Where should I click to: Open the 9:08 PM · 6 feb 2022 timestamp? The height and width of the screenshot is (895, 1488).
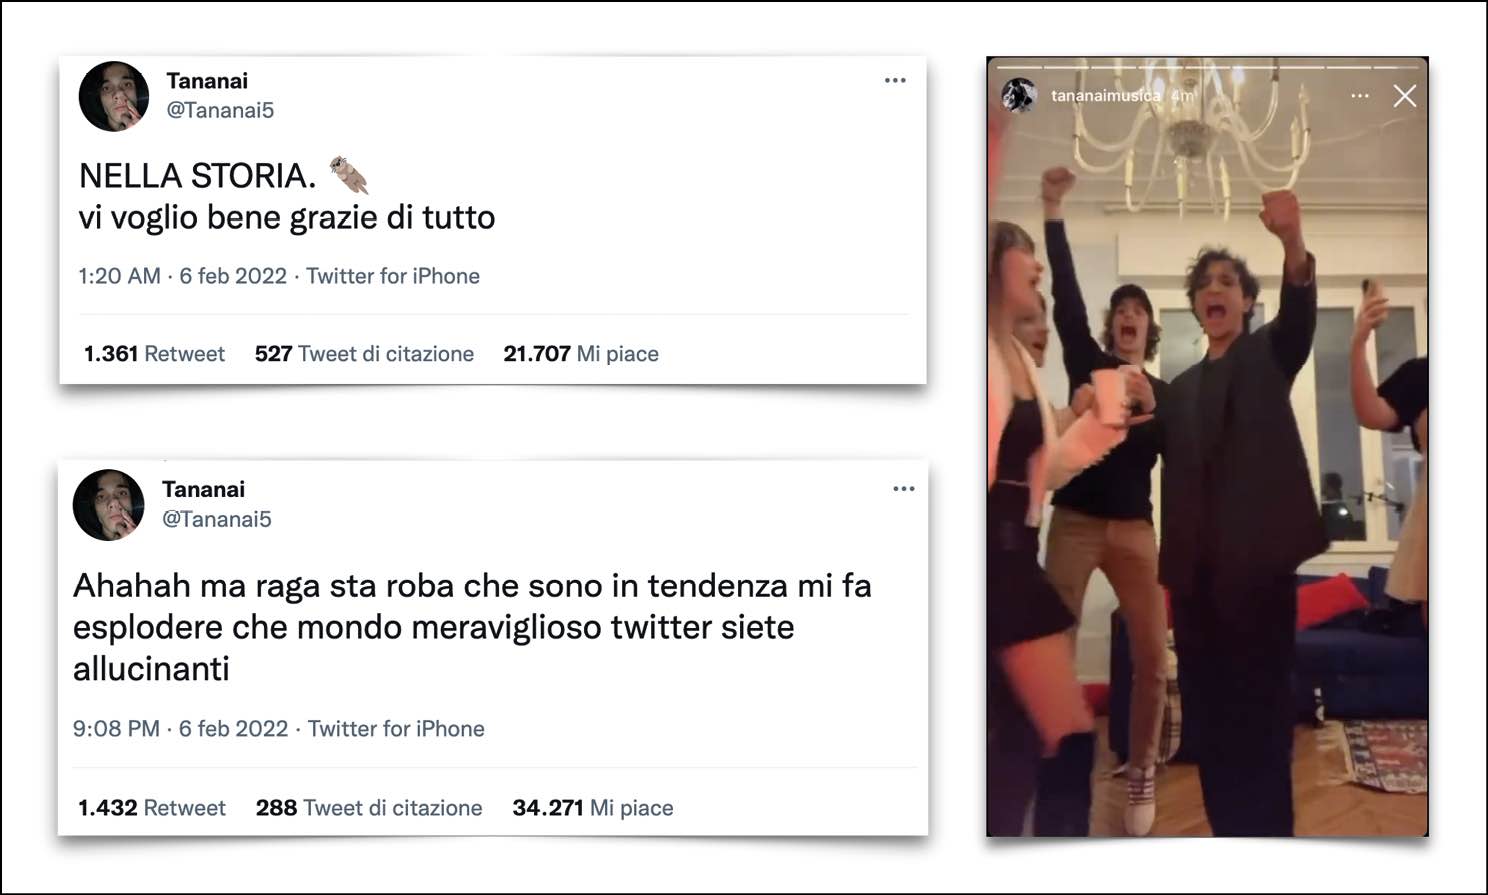pos(180,729)
